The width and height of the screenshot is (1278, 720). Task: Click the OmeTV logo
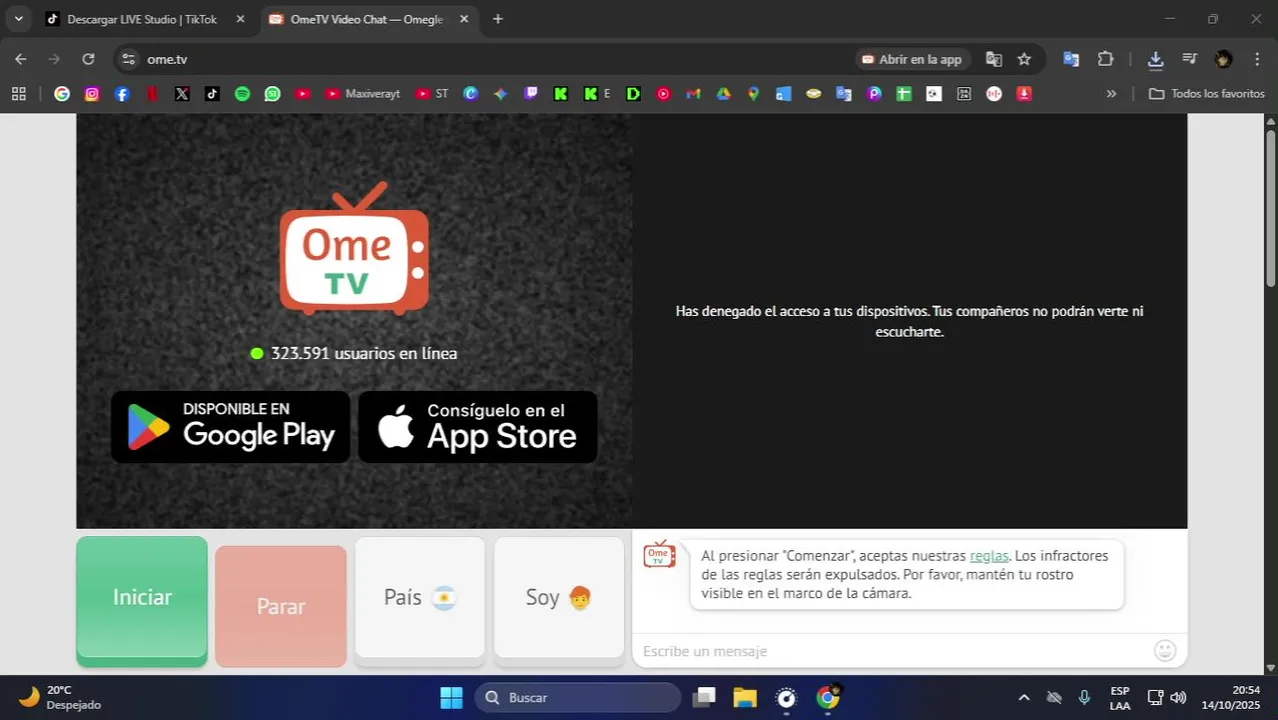[354, 248]
